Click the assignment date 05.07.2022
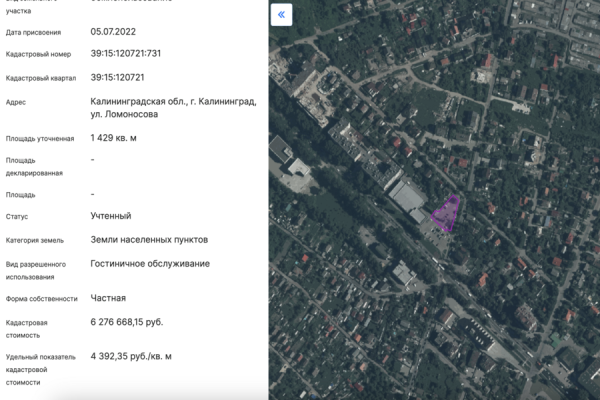 tap(115, 32)
